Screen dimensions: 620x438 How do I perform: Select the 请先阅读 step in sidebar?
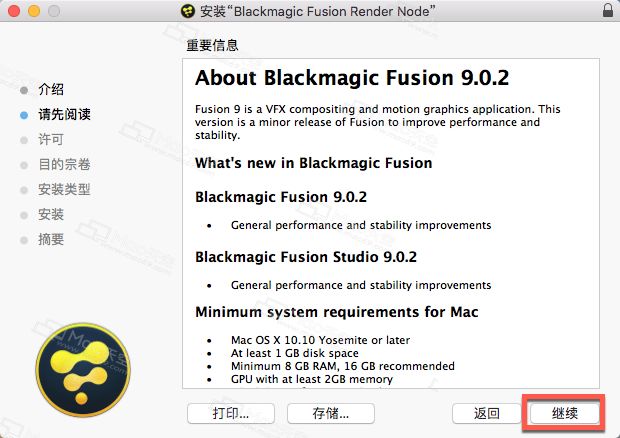tap(64, 115)
